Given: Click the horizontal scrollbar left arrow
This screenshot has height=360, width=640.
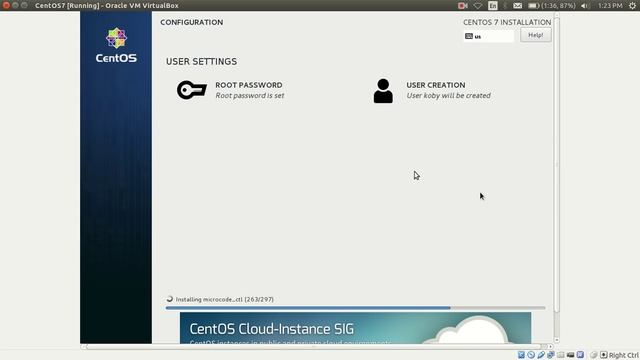Looking at the screenshot, I should (83, 347).
